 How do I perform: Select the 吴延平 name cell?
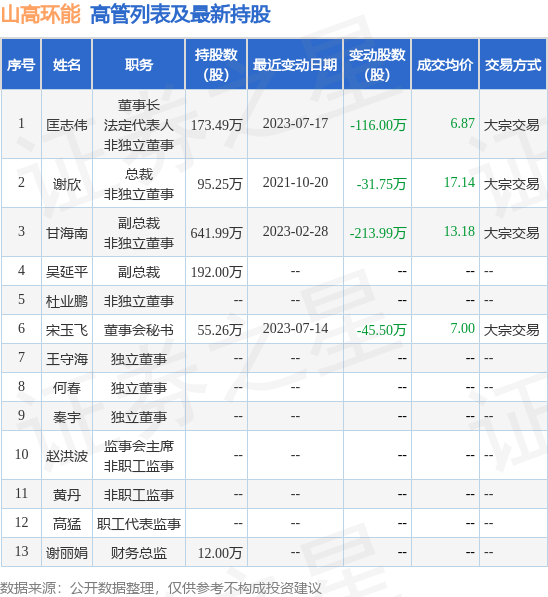coord(67,272)
